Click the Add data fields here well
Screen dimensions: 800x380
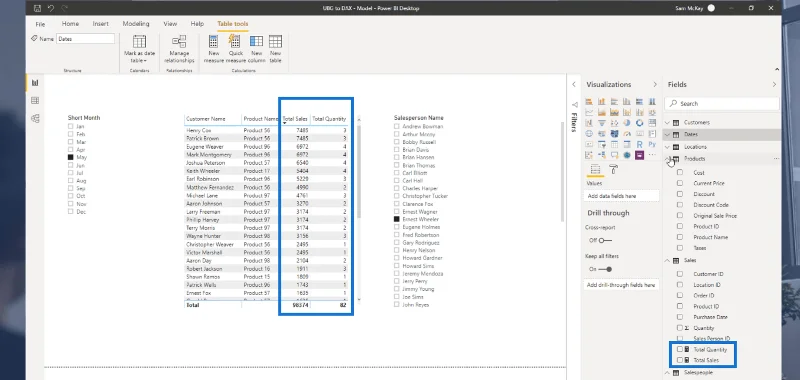(x=621, y=196)
